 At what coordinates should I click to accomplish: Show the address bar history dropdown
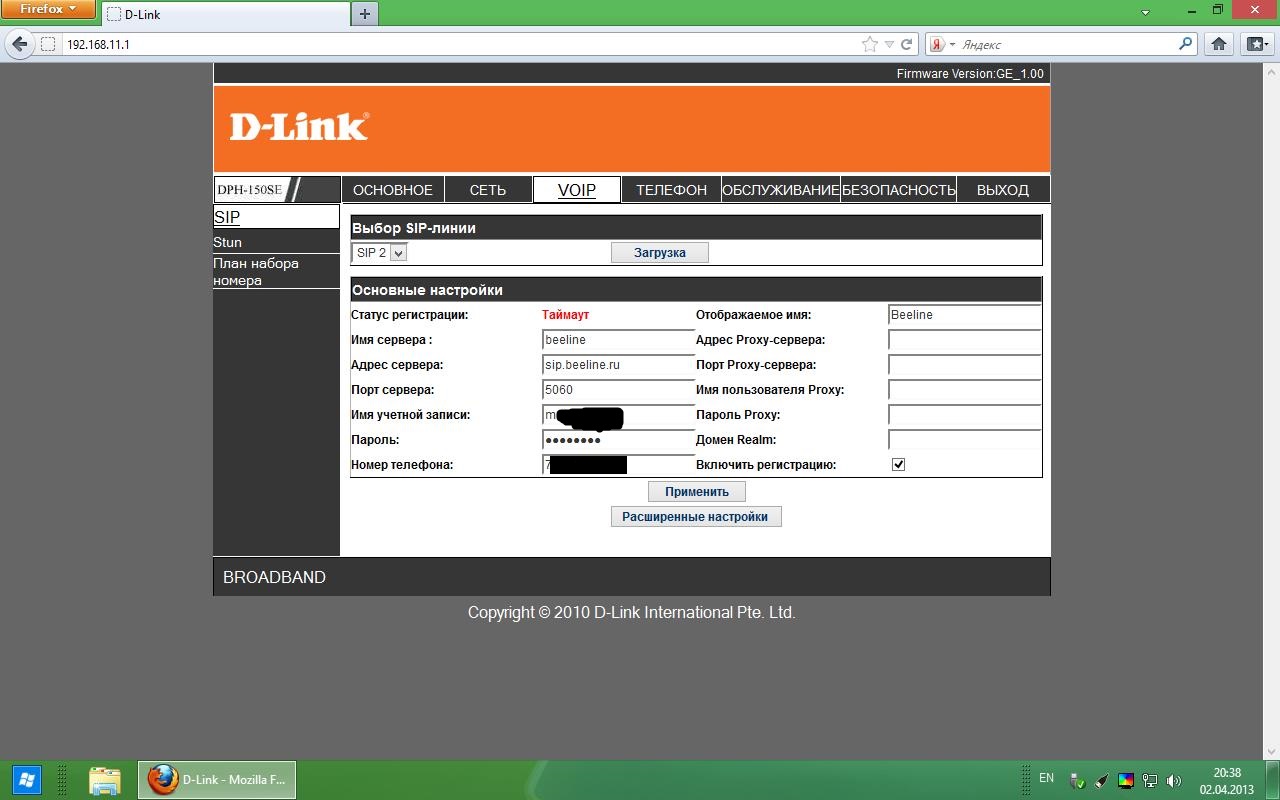pos(889,45)
